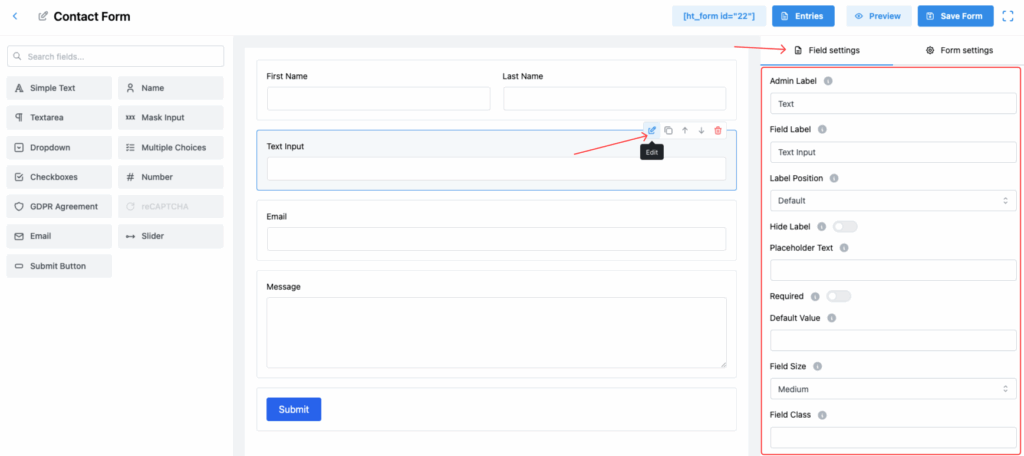
Task: Go back using the left chevron icon
Action: tap(15, 17)
